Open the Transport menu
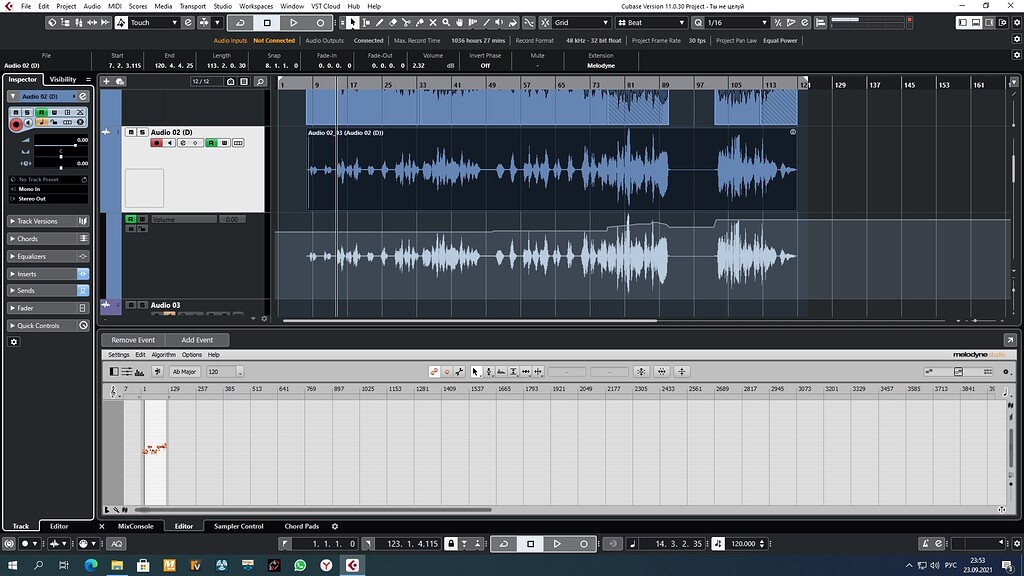This screenshot has height=576, width=1024. coord(192,6)
